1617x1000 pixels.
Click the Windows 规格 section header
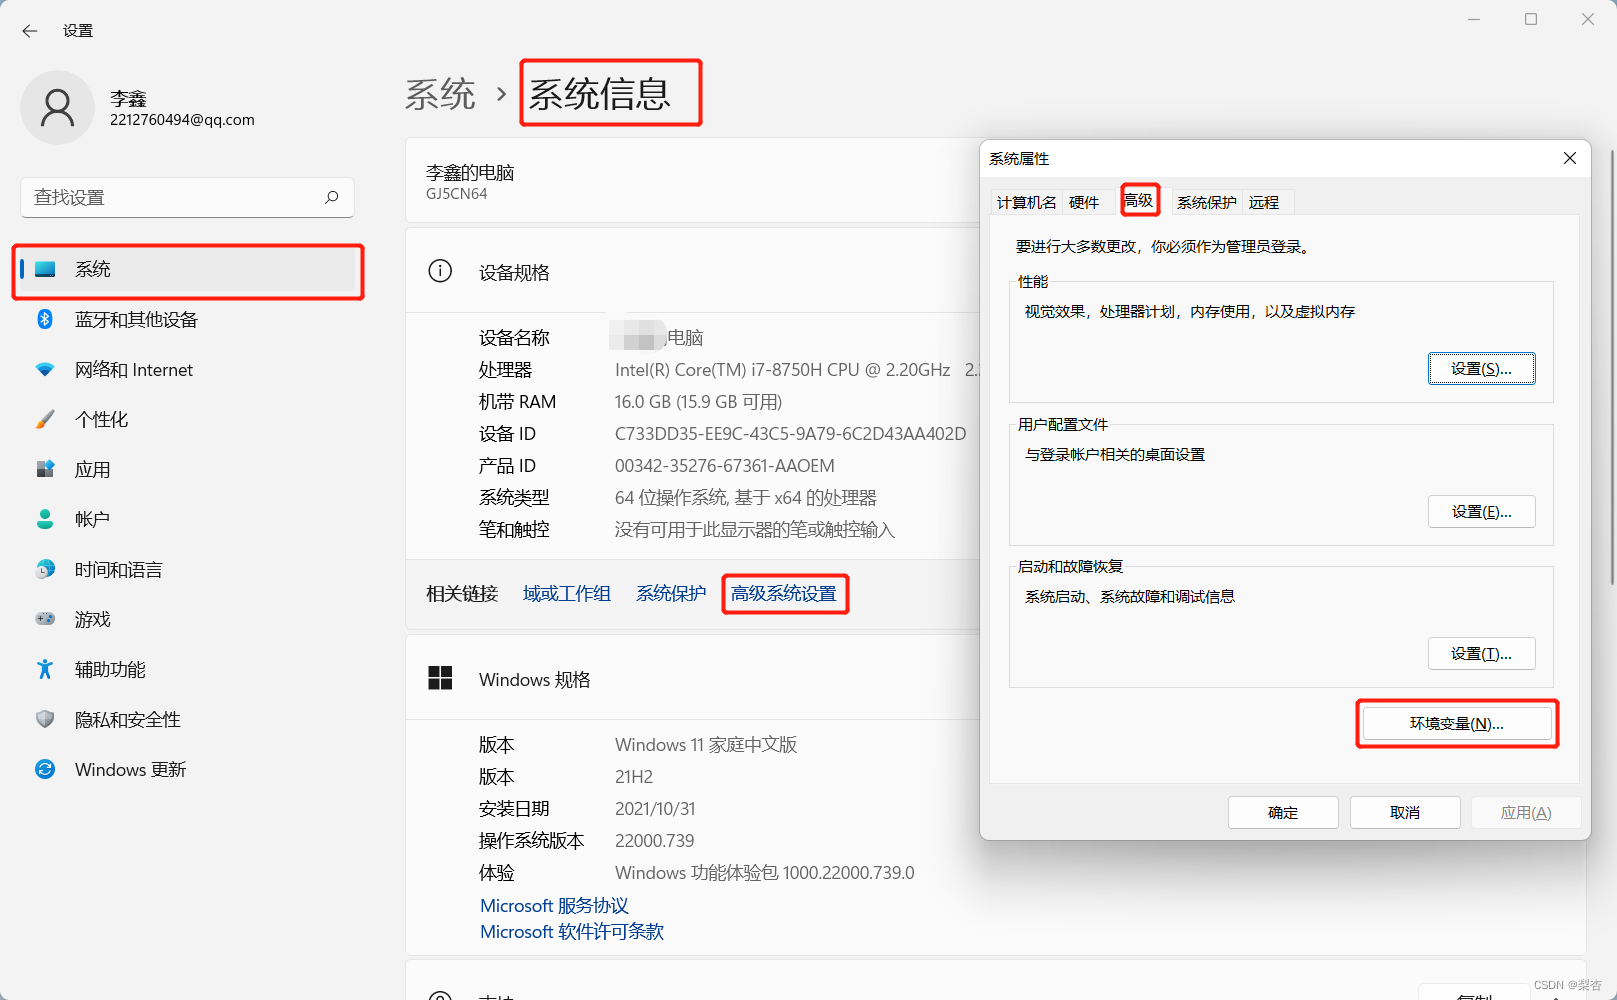click(x=535, y=679)
